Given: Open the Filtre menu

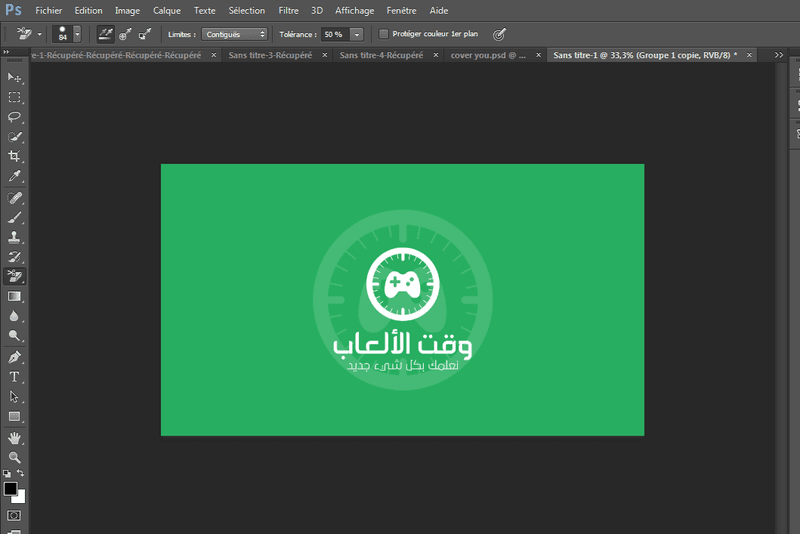Looking at the screenshot, I should click(x=288, y=10).
